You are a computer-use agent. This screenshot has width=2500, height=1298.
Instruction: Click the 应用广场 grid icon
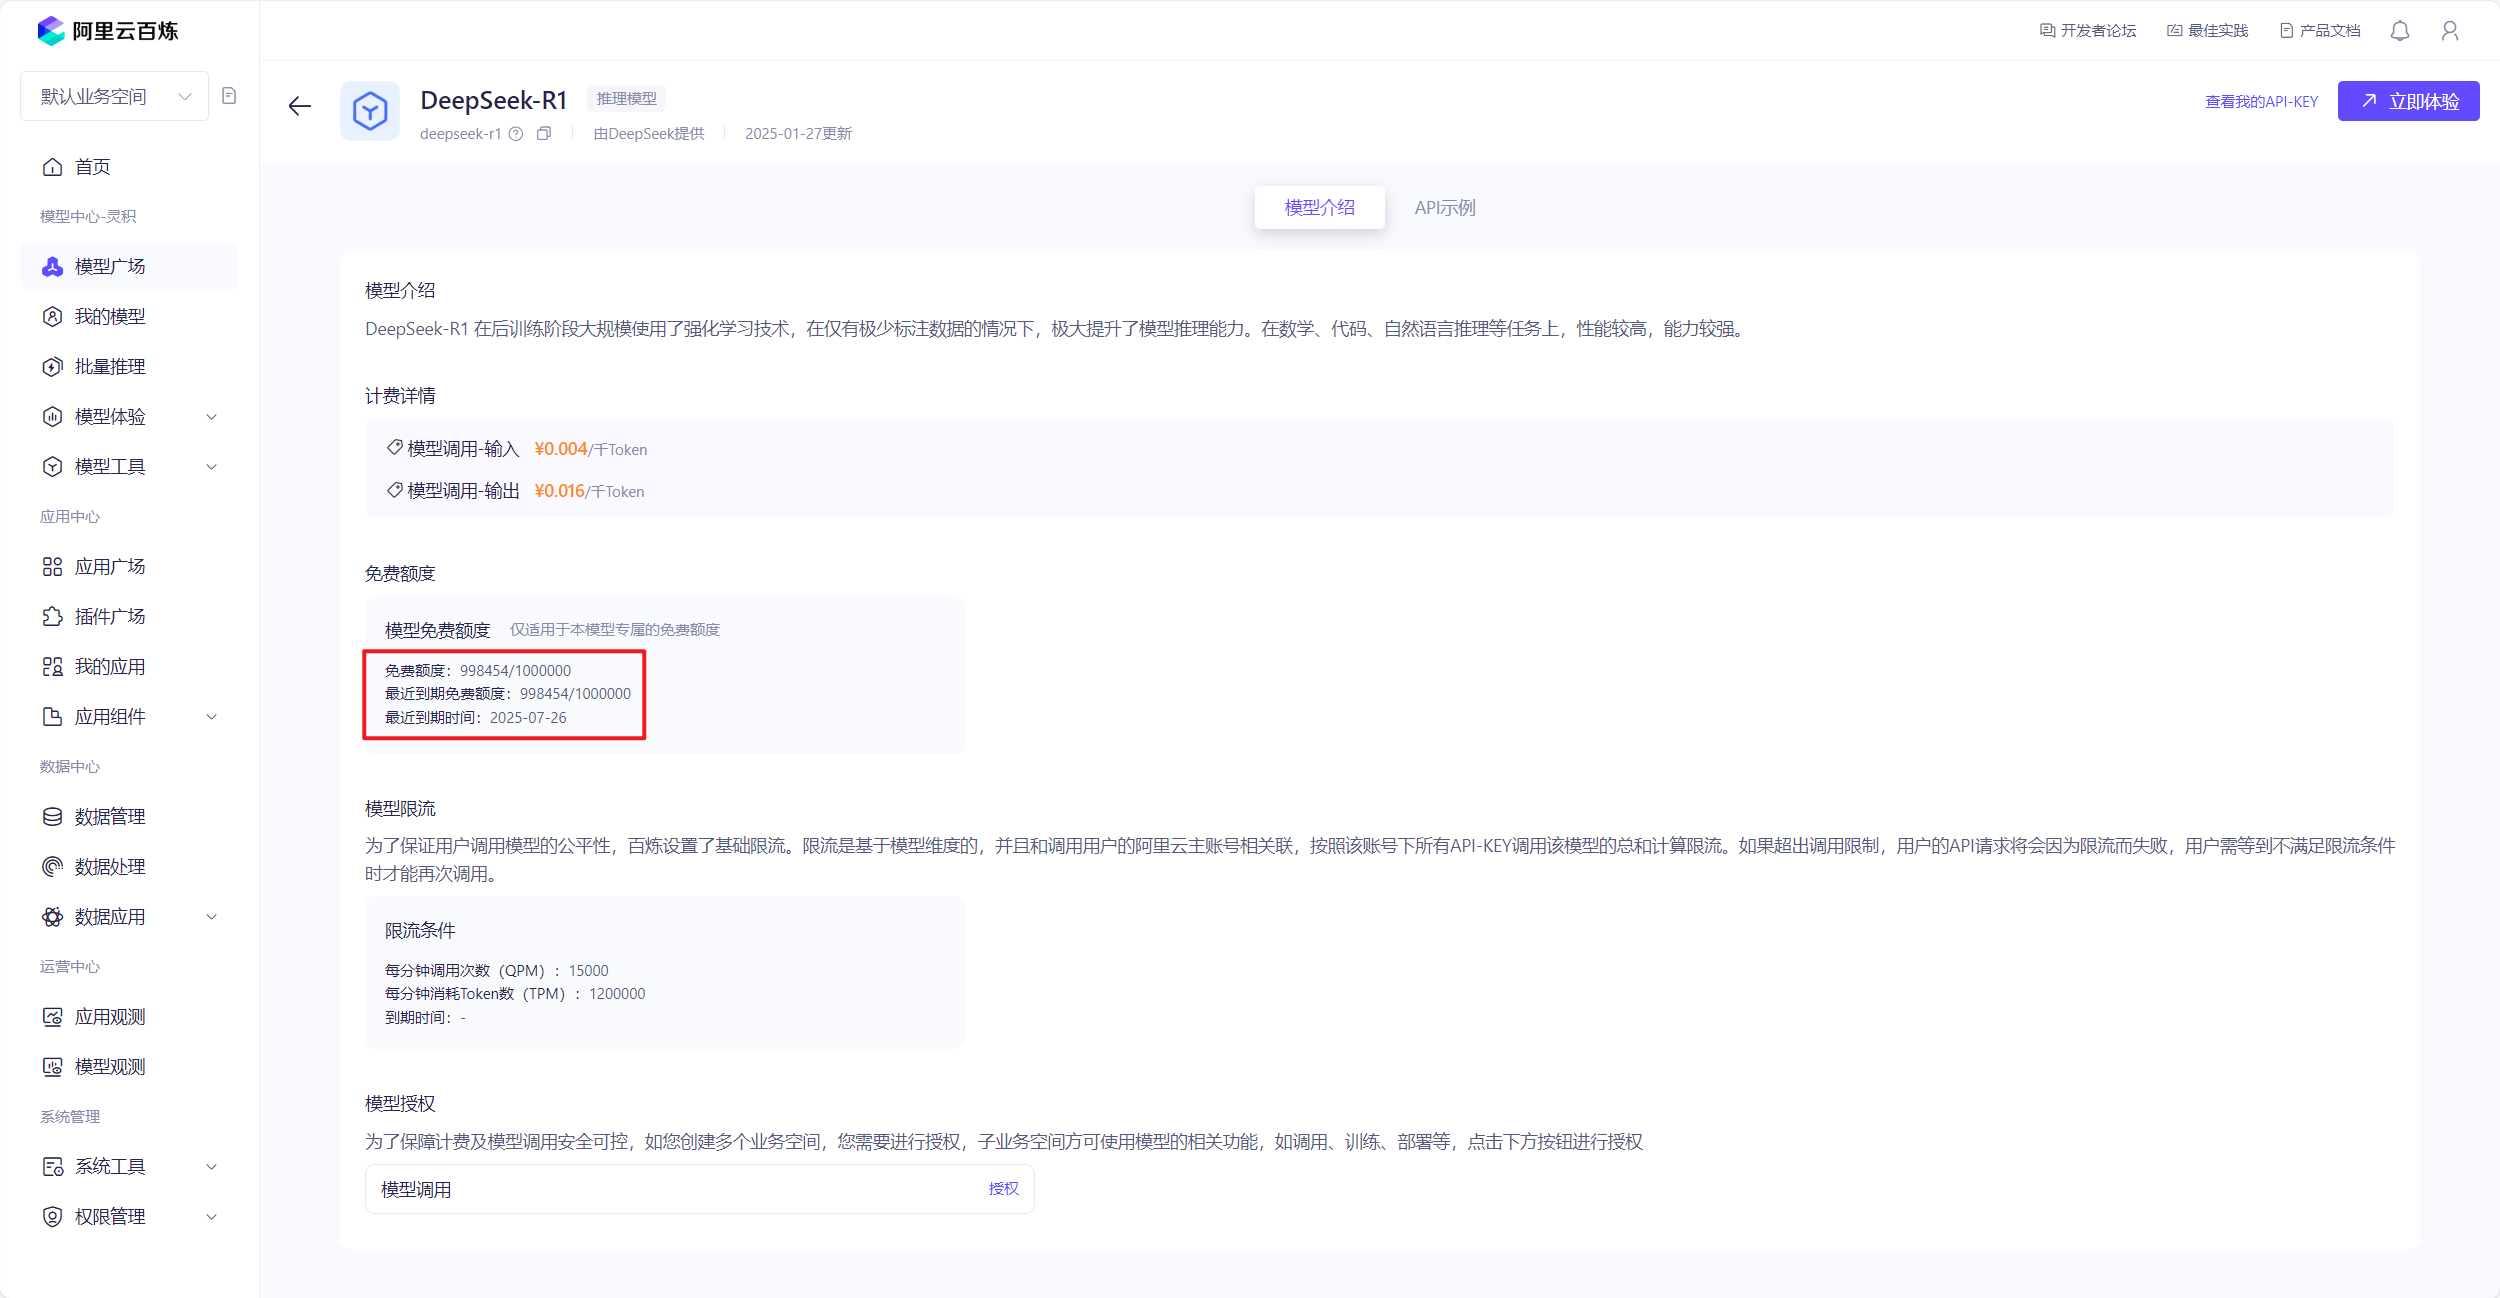(53, 567)
